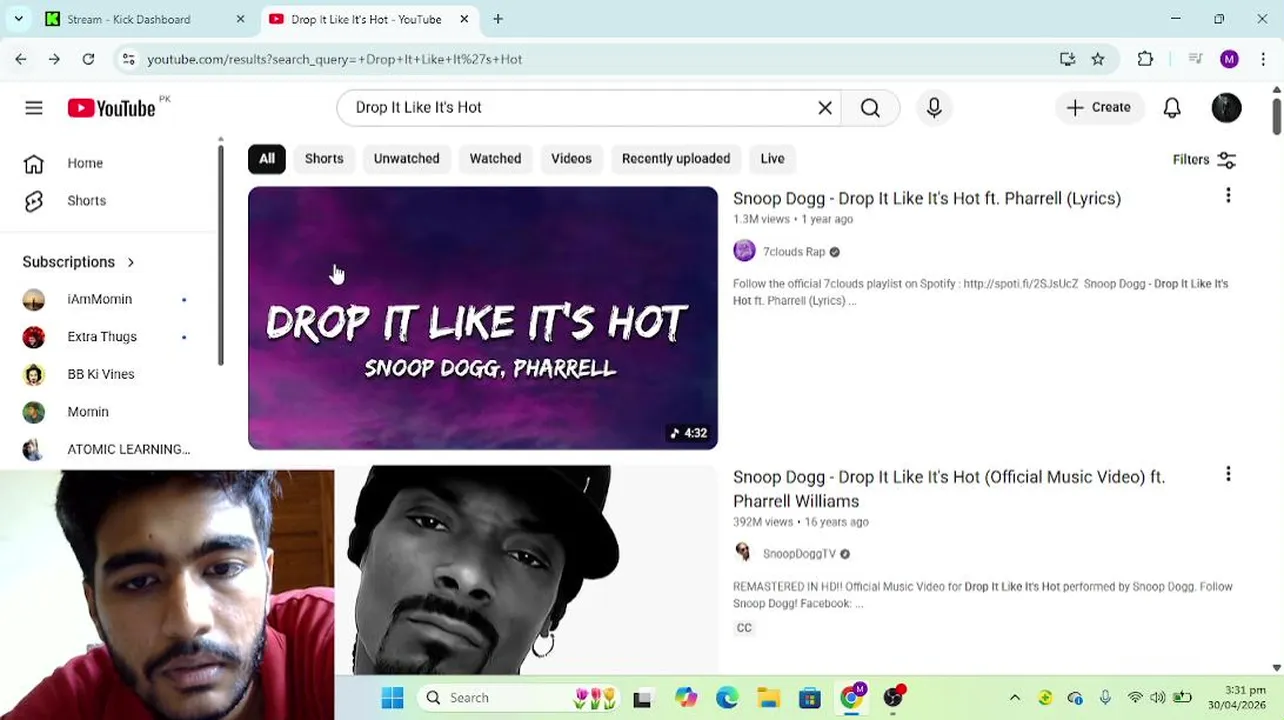Clear the search box with the X
Image resolution: width=1284 pixels, height=720 pixels.
click(825, 108)
